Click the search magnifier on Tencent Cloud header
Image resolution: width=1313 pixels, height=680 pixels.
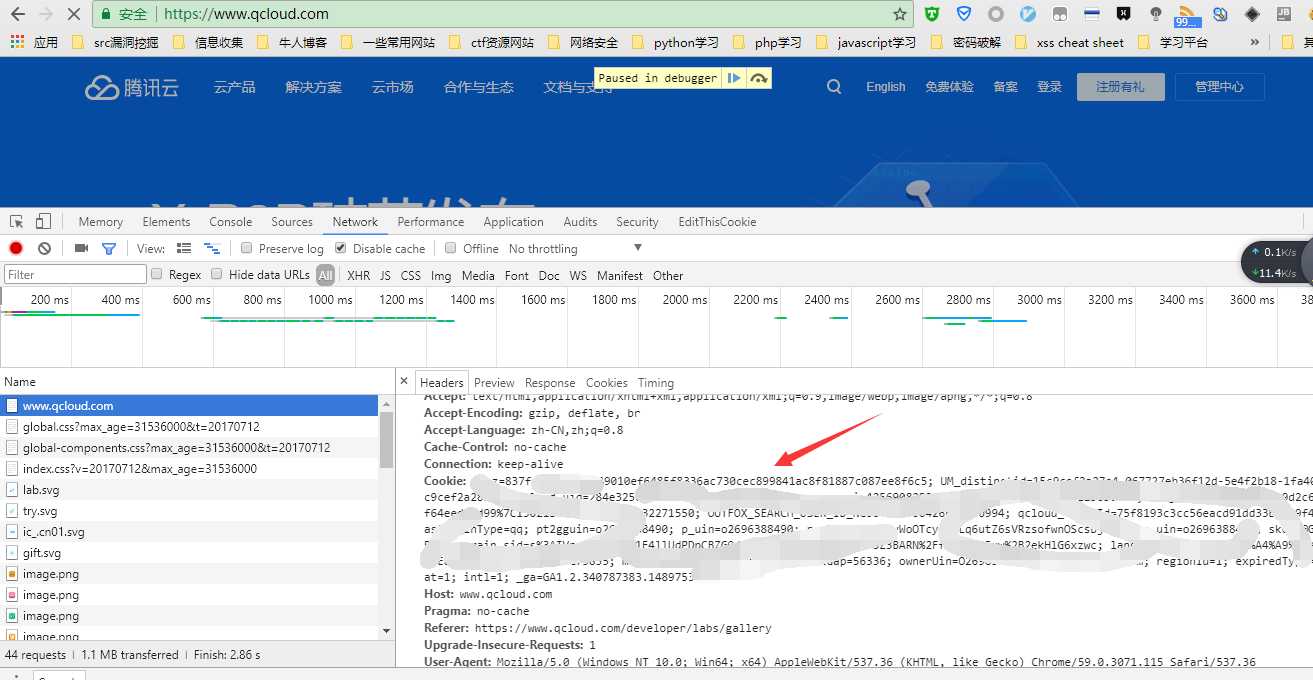click(834, 87)
